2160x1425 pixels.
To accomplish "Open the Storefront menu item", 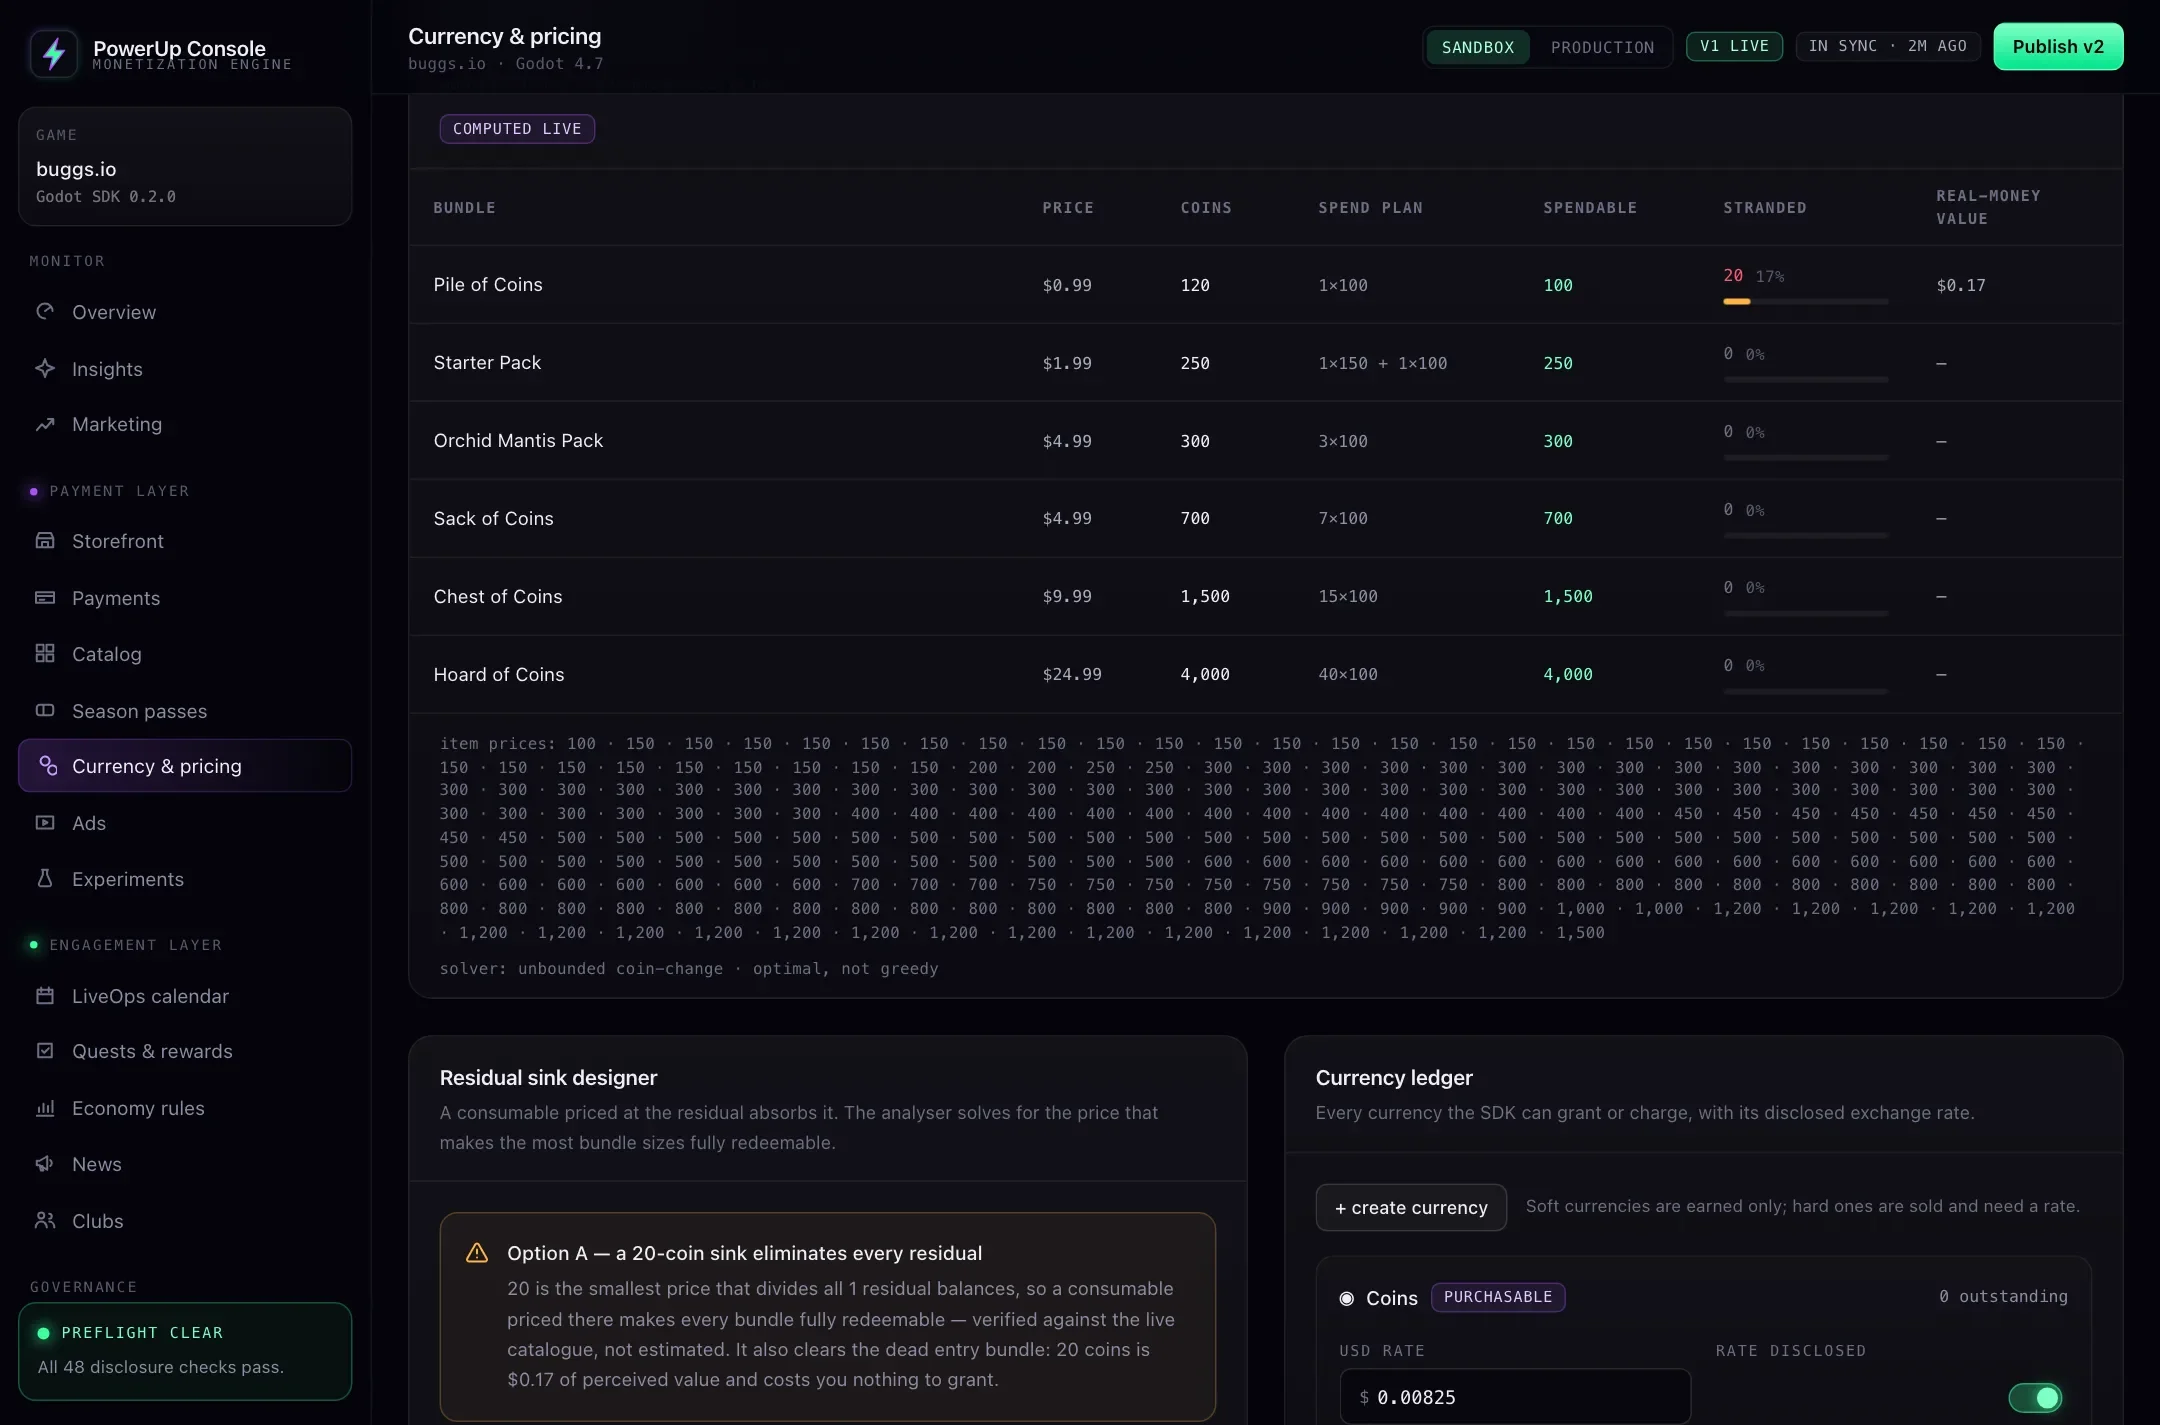I will [x=185, y=541].
